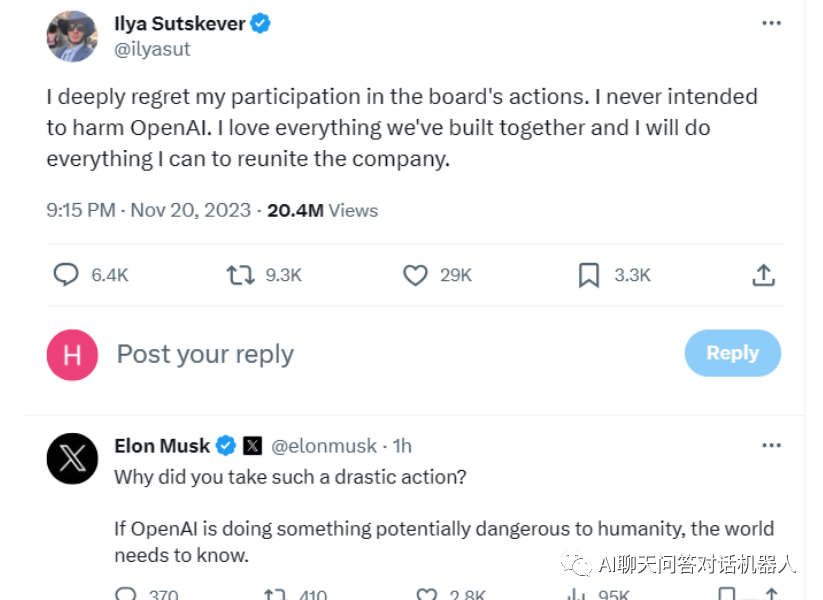The height and width of the screenshot is (600, 823).
Task: Open more options for Ilya's post
Action: (x=771, y=23)
